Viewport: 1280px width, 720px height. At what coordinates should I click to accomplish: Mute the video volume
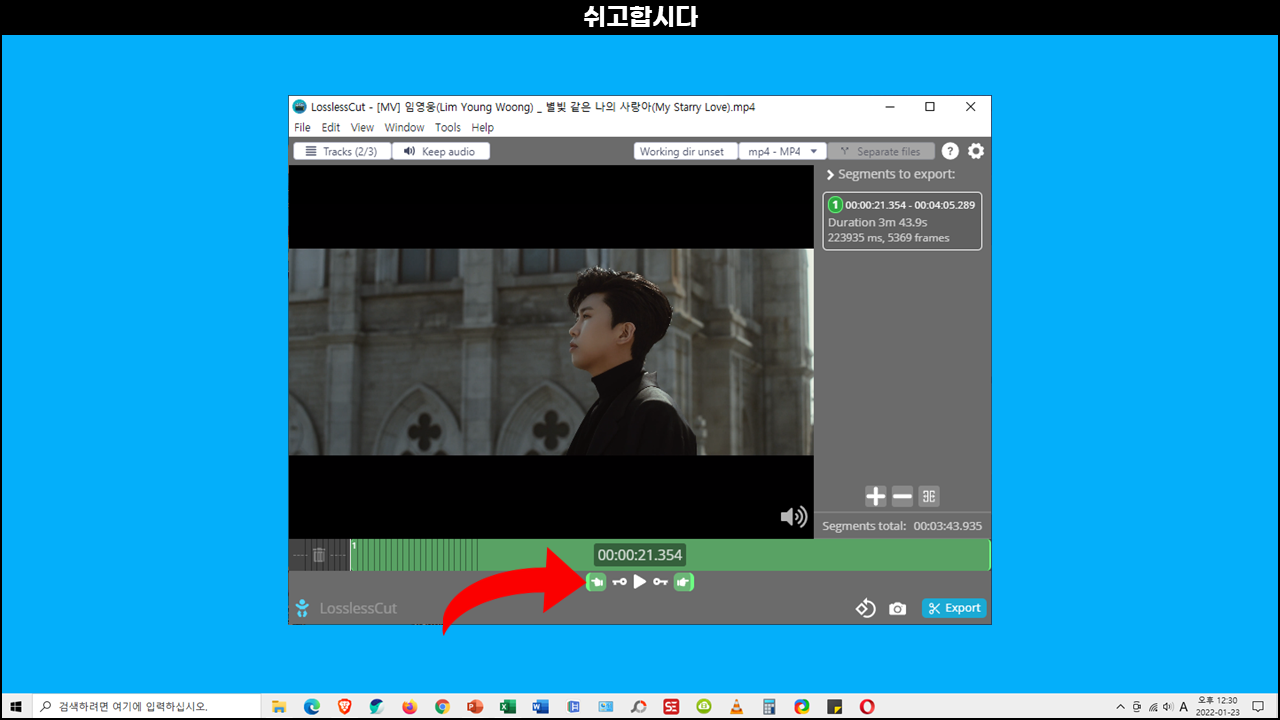coord(793,516)
